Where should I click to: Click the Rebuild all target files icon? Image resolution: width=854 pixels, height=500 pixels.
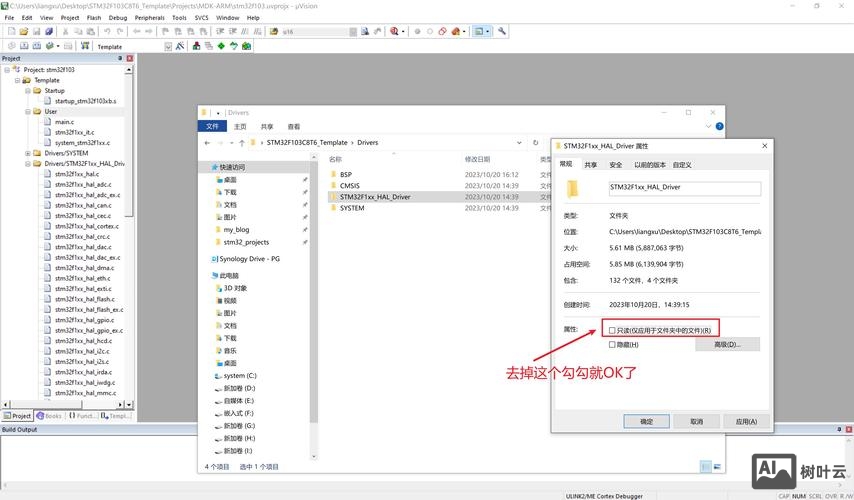coord(36,46)
